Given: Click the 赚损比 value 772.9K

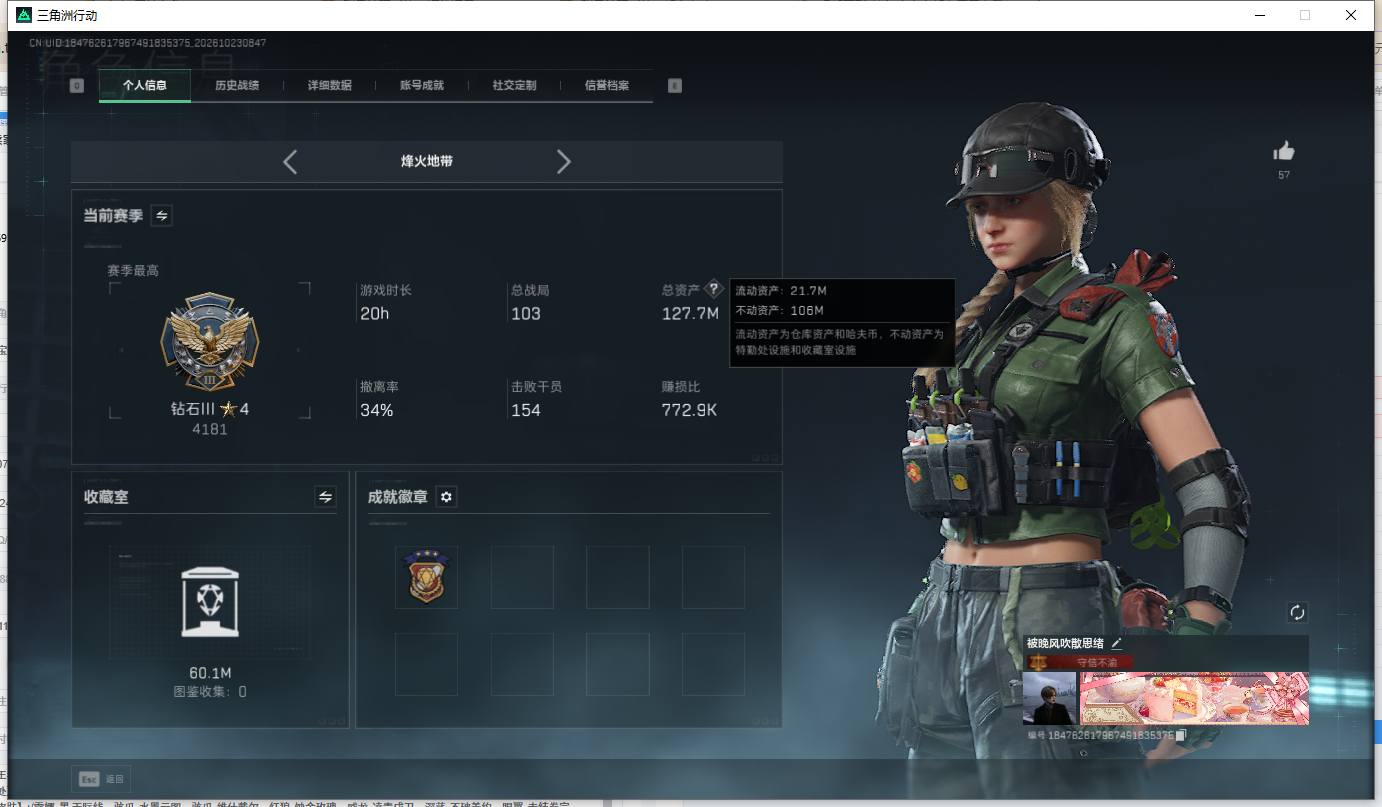Looking at the screenshot, I should (690, 410).
